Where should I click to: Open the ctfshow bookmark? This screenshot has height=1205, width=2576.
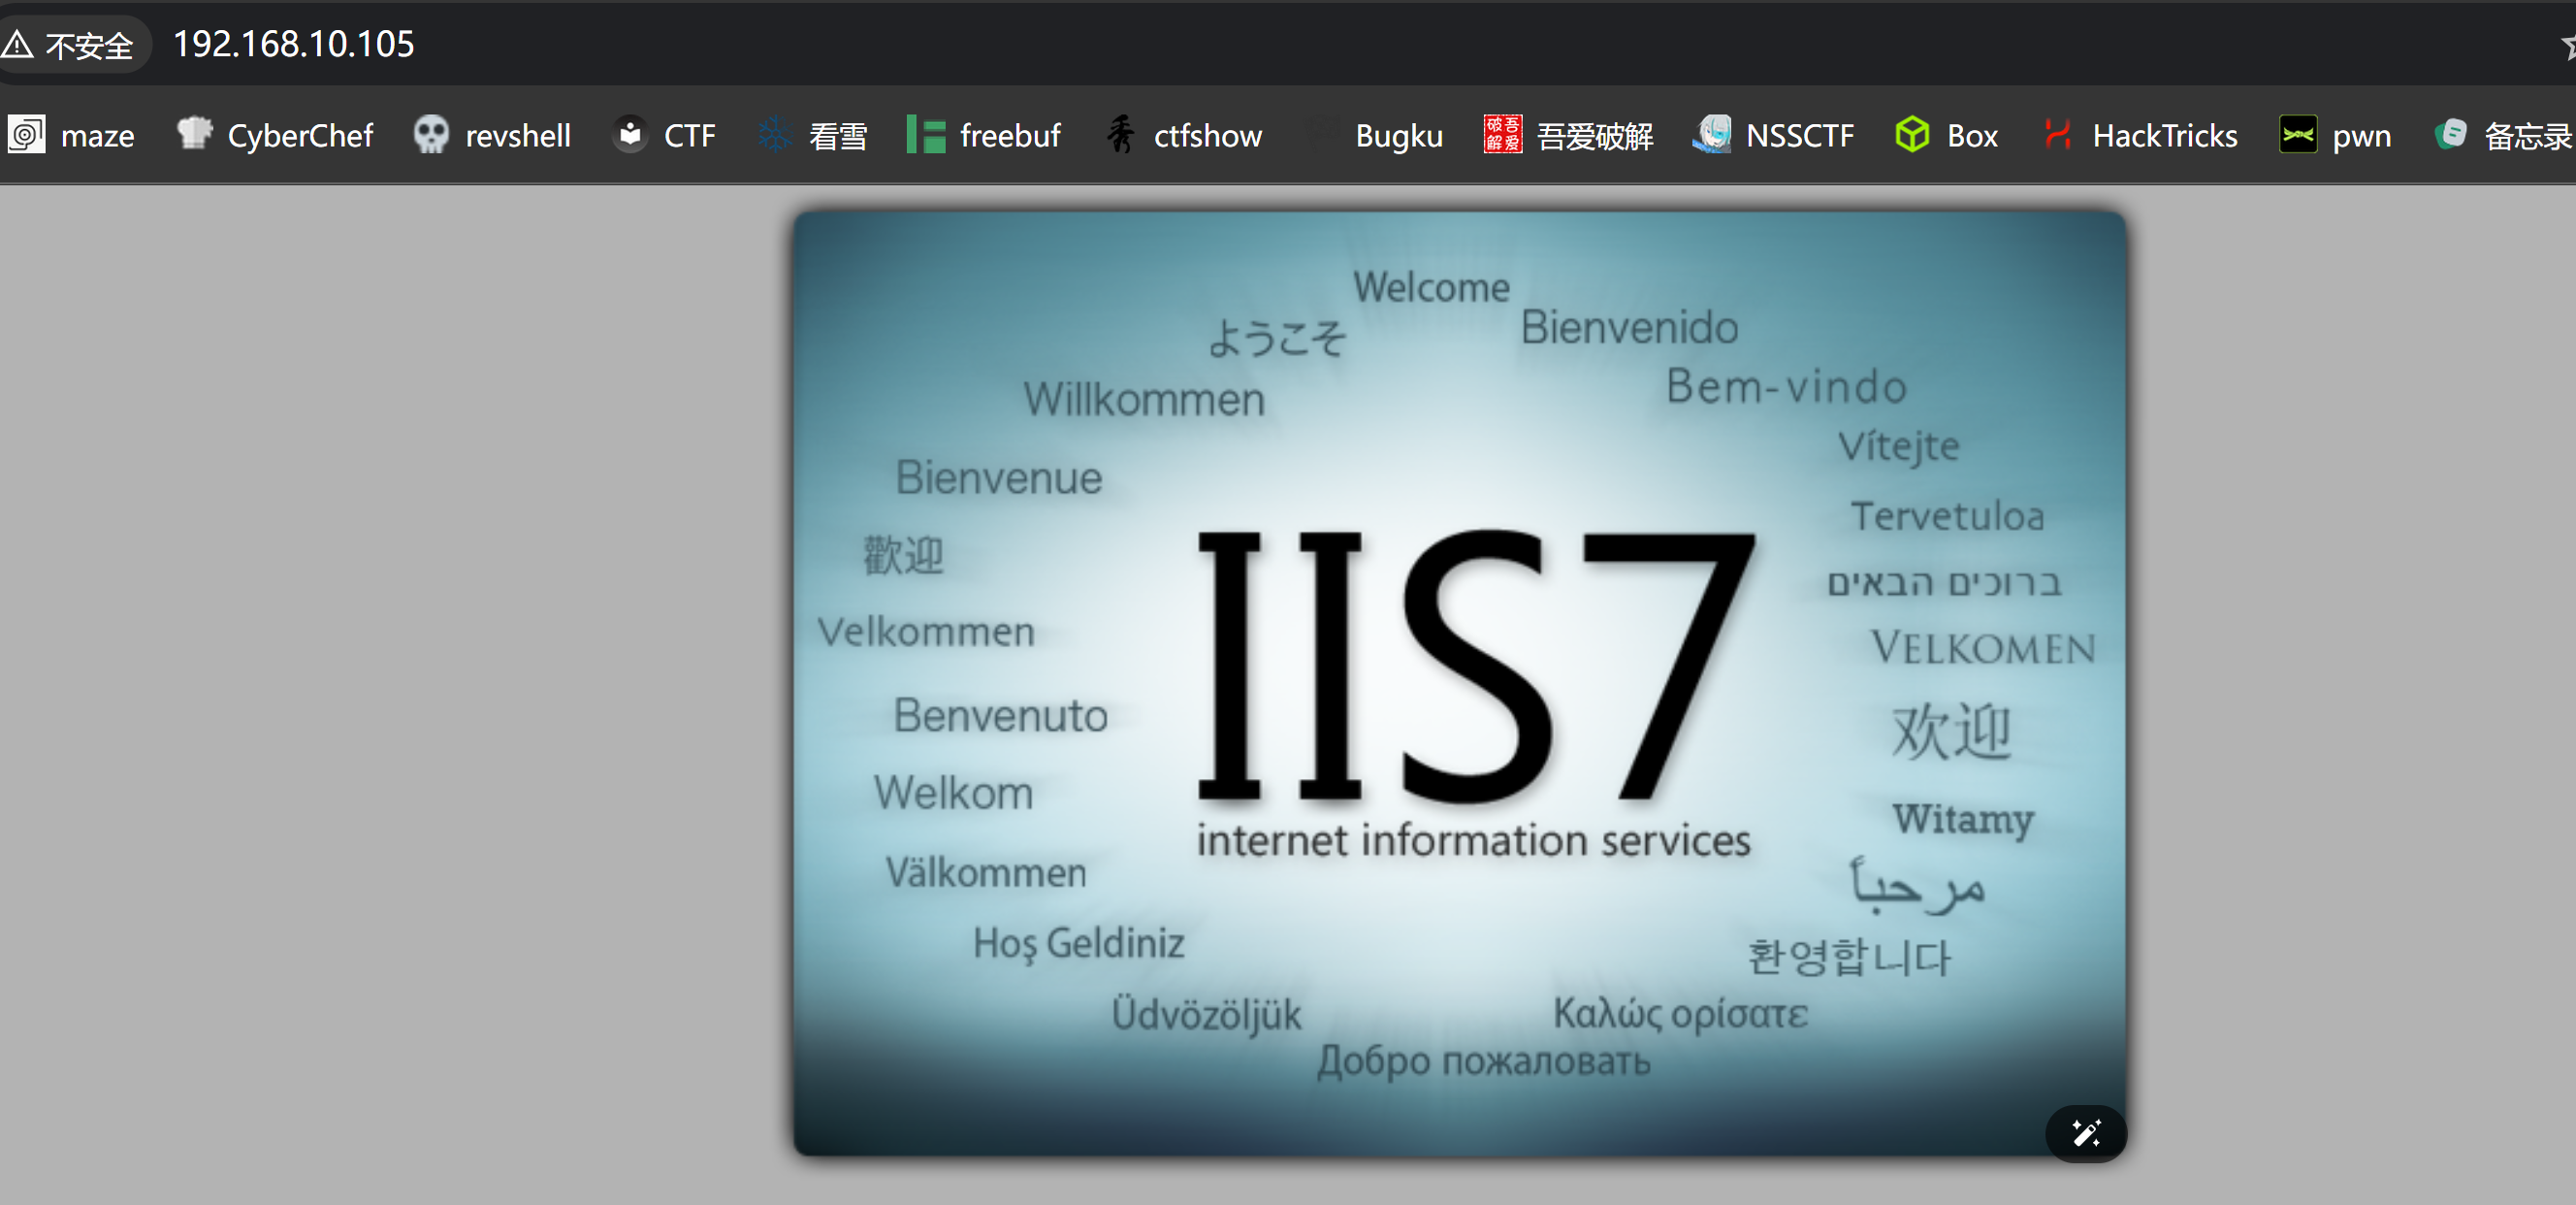(x=1184, y=134)
